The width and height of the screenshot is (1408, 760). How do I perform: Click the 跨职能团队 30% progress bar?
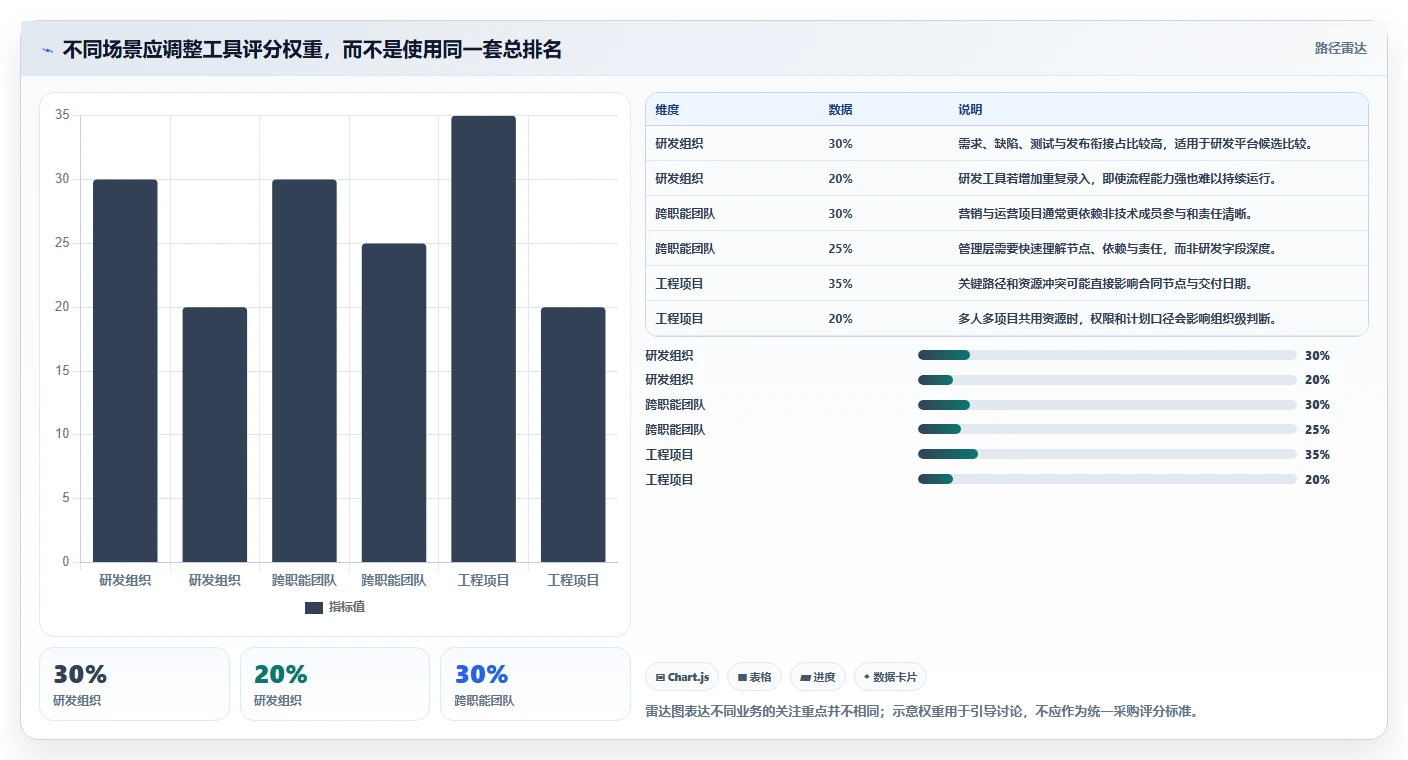[x=1107, y=405]
